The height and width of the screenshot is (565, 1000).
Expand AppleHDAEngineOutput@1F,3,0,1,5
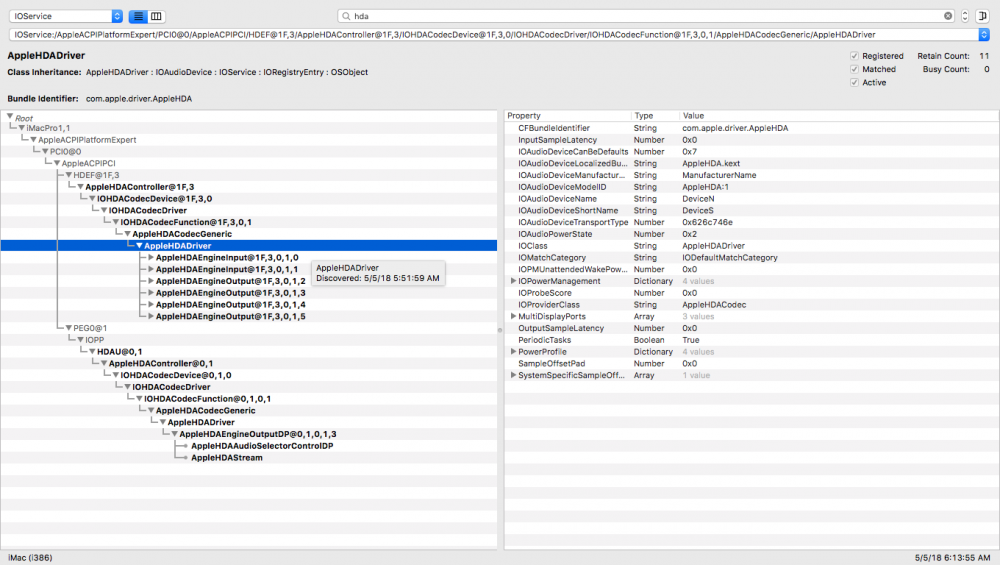tap(151, 316)
